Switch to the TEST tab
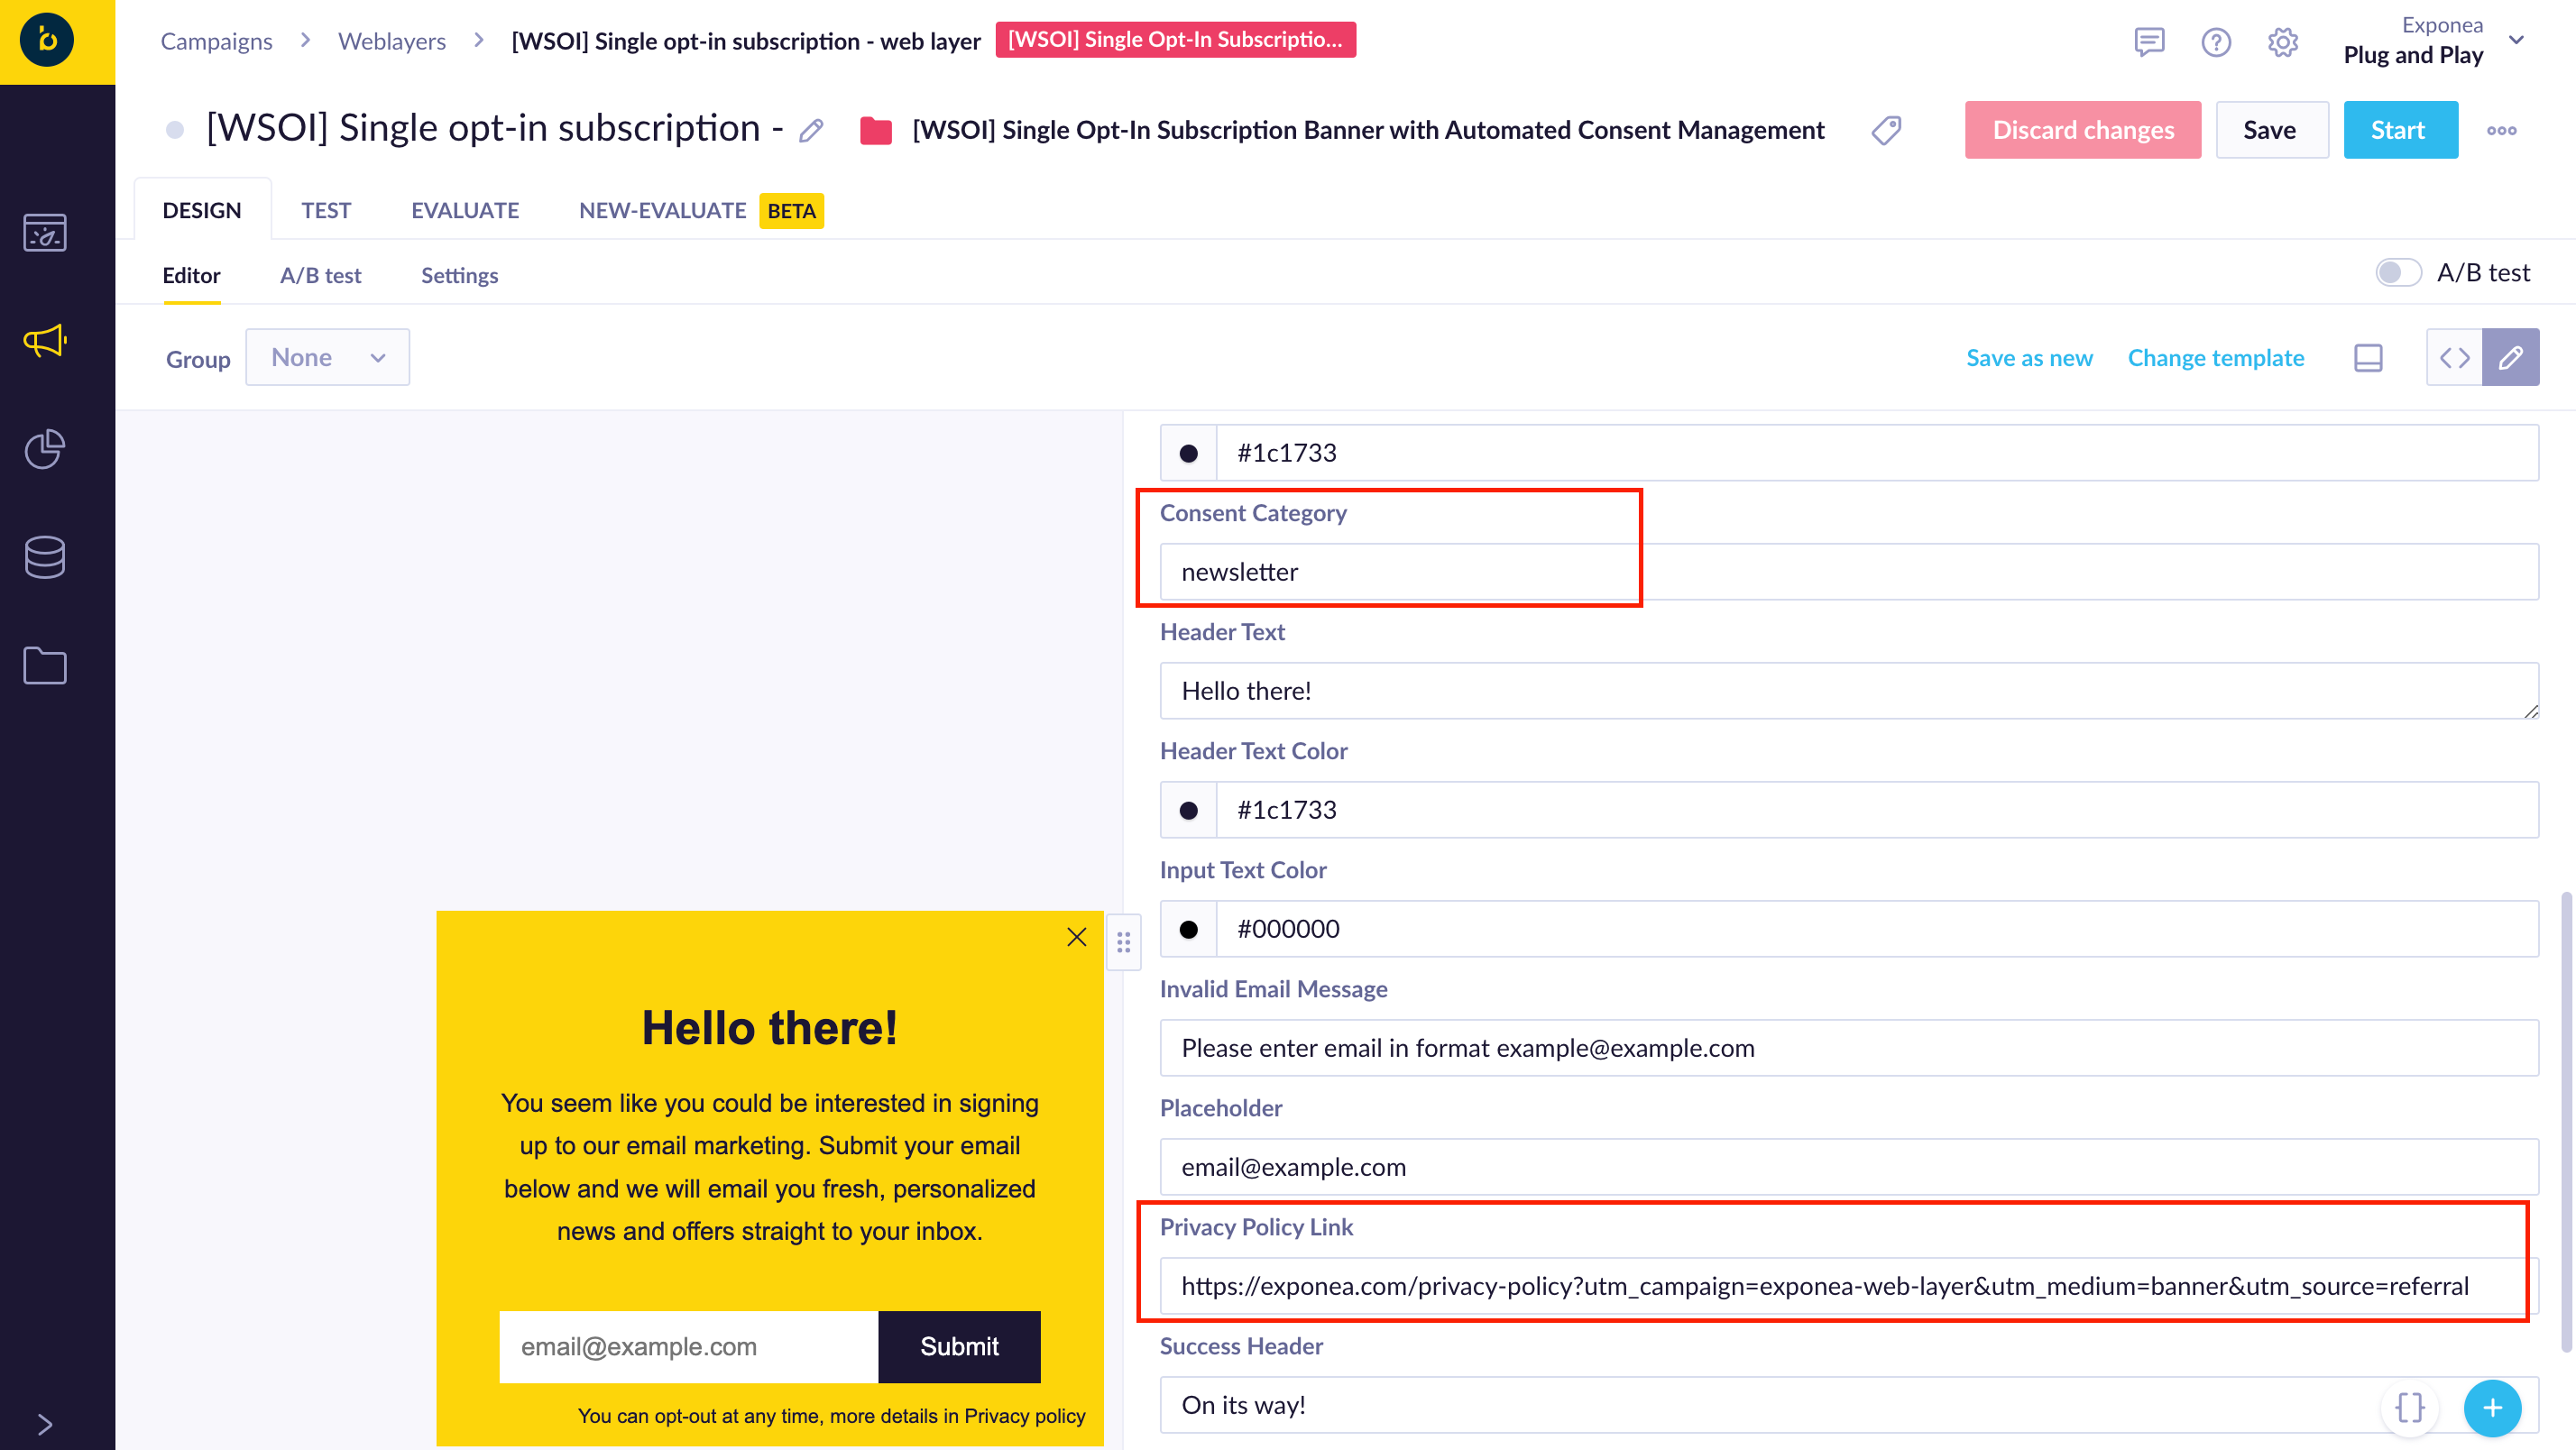Viewport: 2576px width, 1450px height. [x=326, y=210]
